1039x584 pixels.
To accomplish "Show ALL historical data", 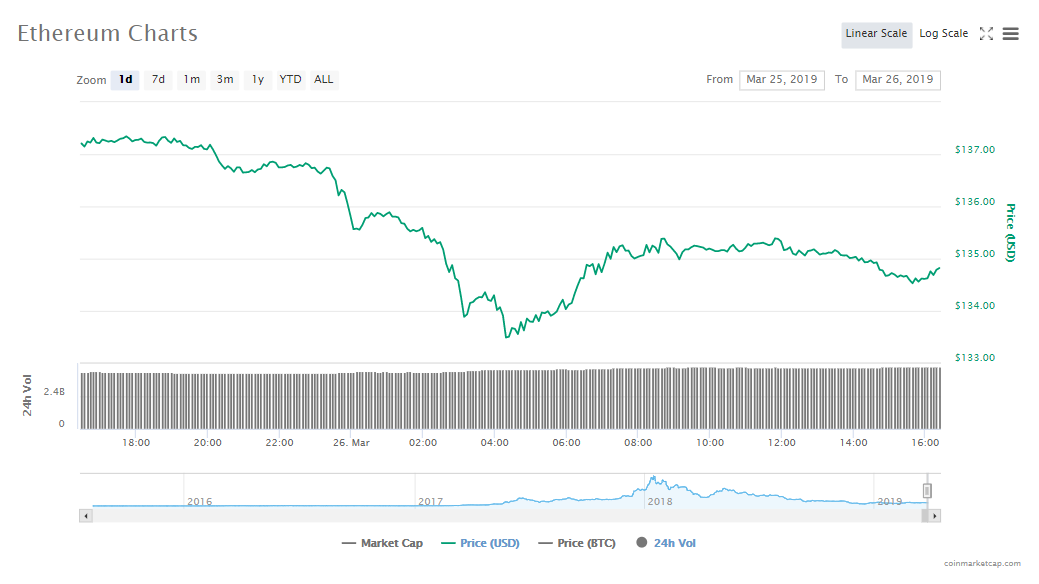I will [x=324, y=80].
